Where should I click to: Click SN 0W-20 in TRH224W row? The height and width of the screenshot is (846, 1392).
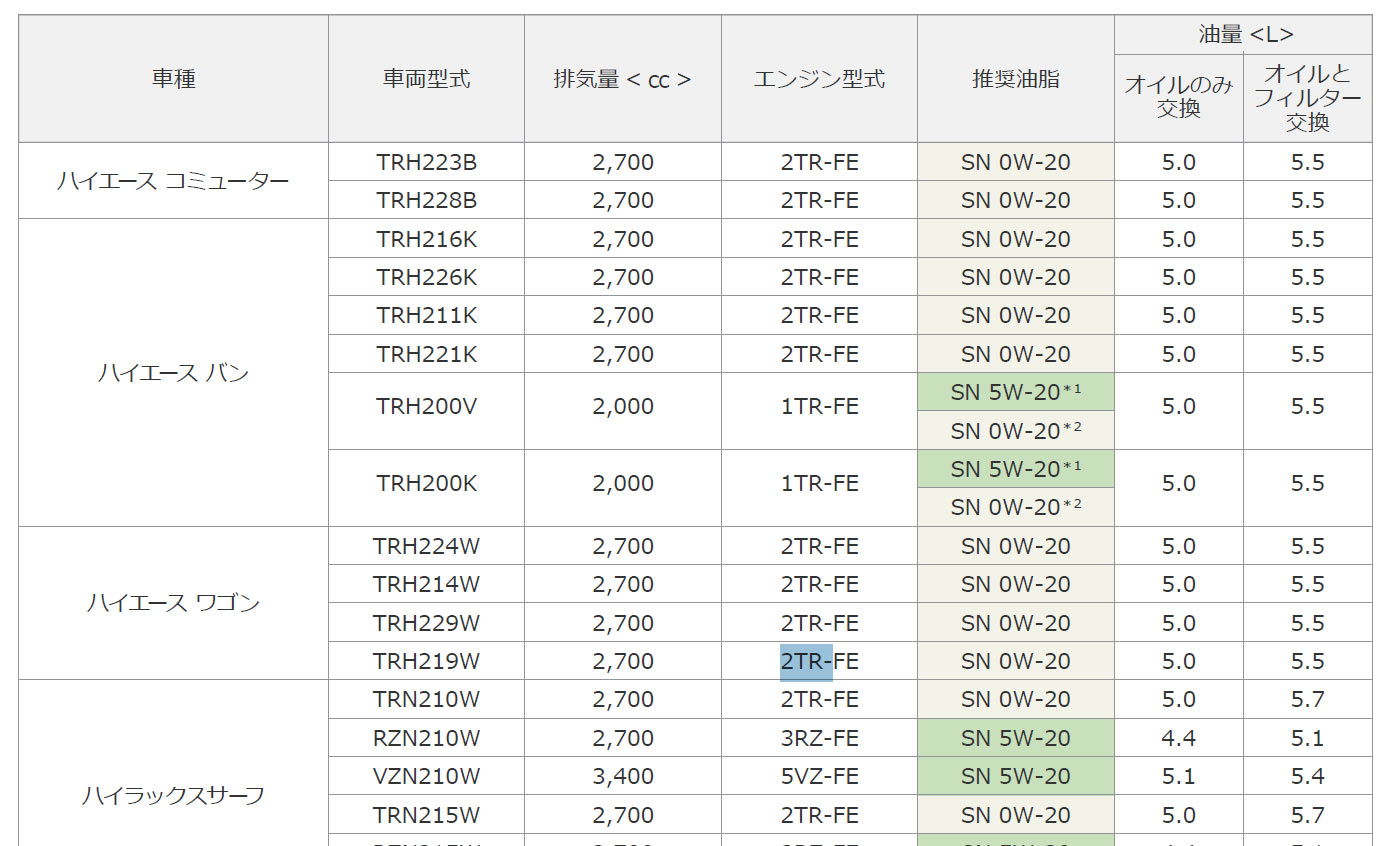pyautogui.click(x=1016, y=546)
